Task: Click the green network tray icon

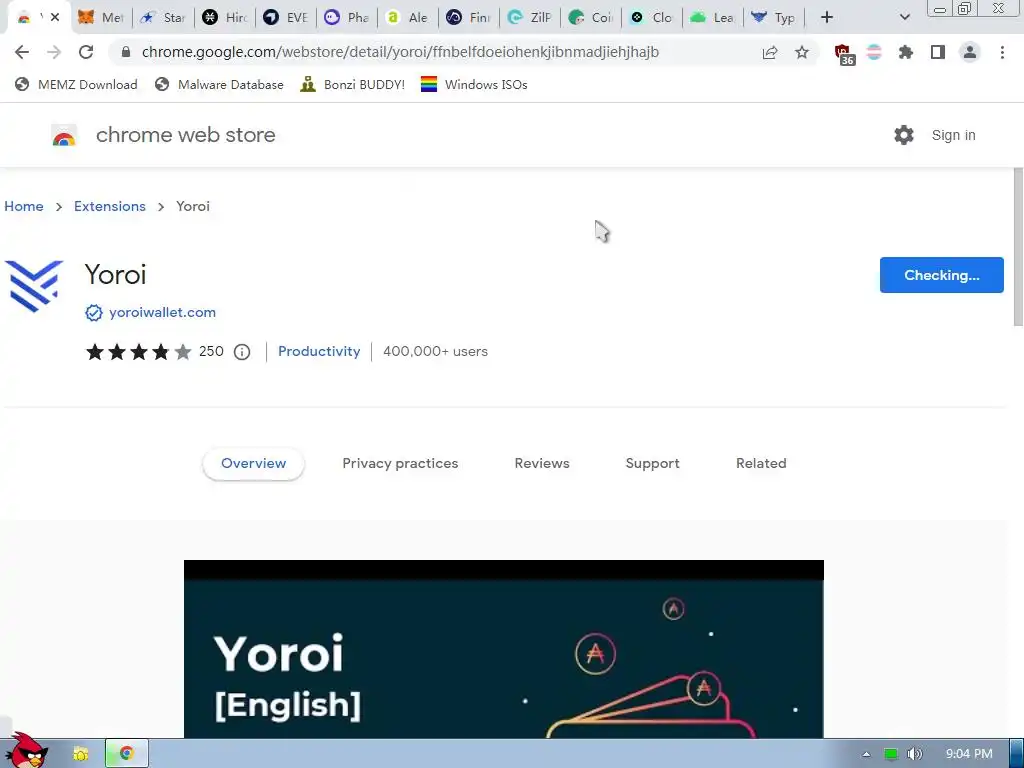Action: click(890, 754)
